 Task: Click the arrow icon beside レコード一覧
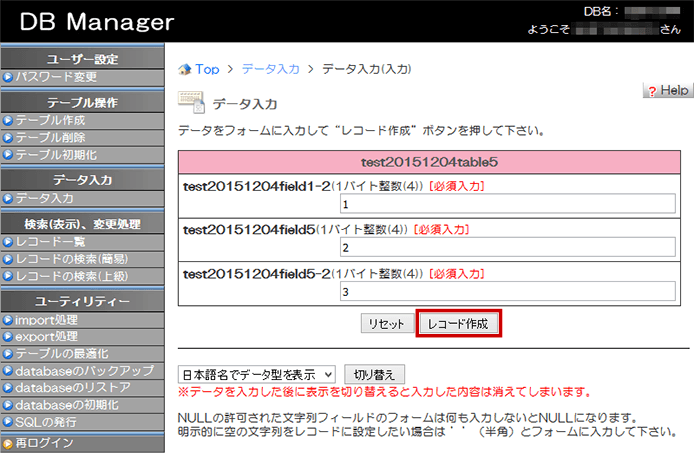pos(8,242)
